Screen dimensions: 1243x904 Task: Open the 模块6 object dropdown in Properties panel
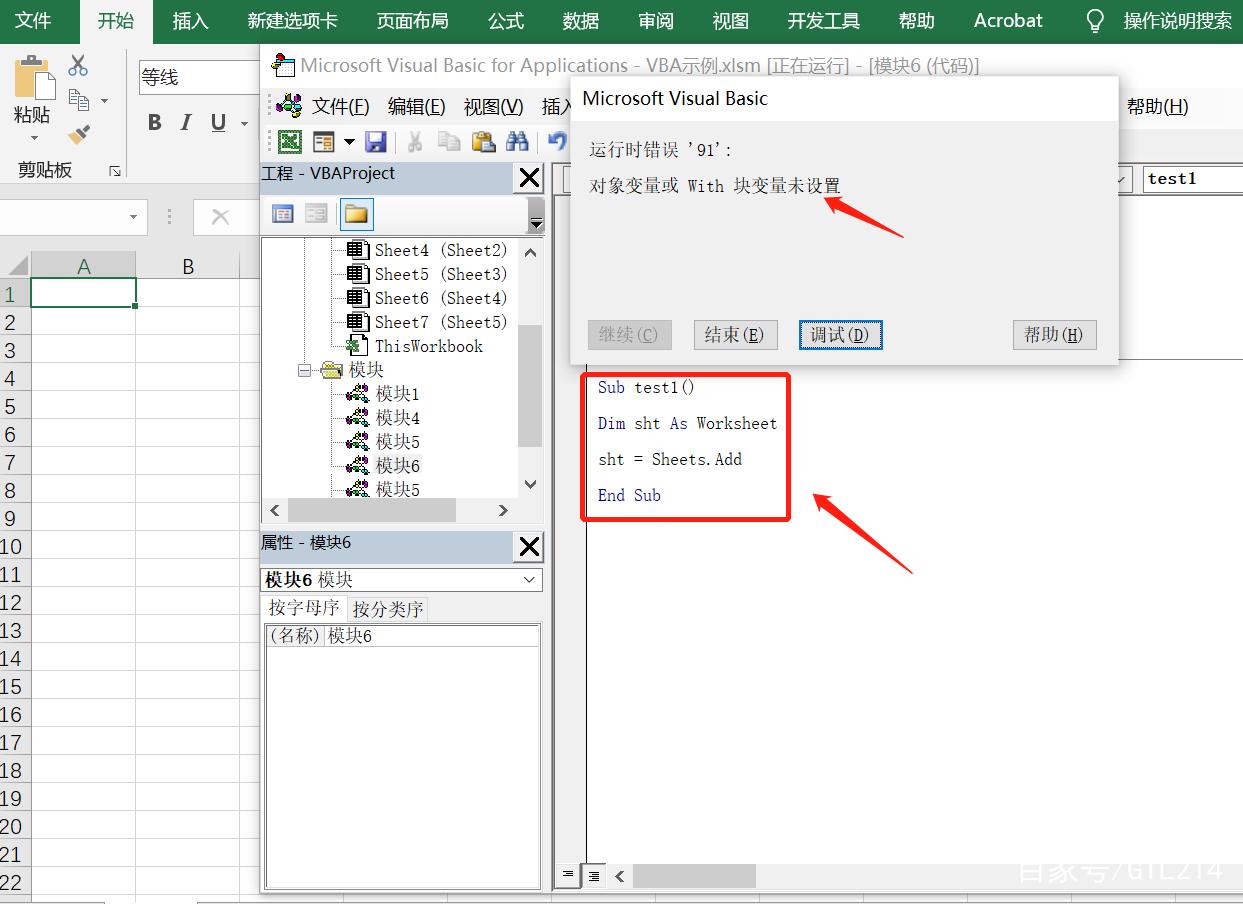coord(530,579)
